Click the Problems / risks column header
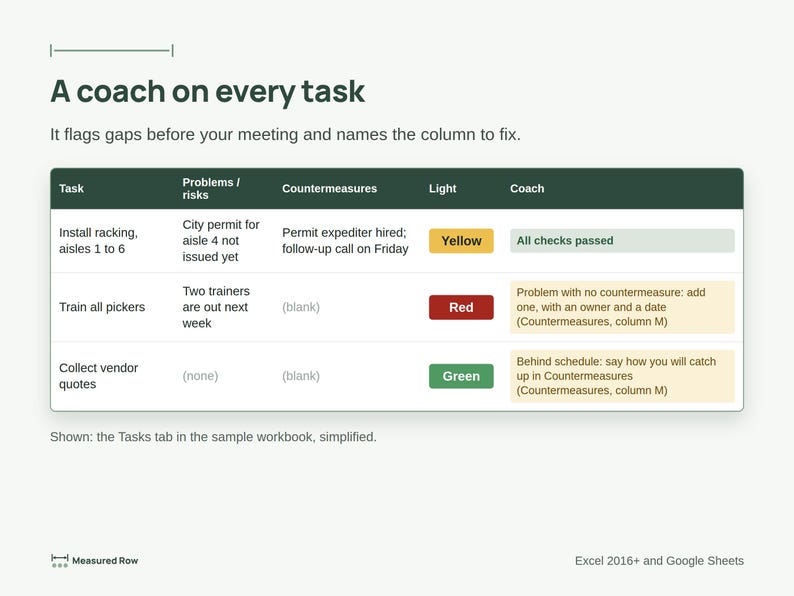Screen dimensions: 794x596 [x=211, y=188]
